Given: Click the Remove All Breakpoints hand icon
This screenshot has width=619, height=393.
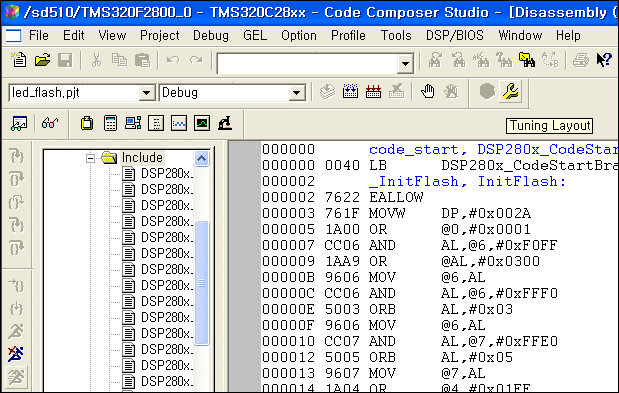Looking at the screenshot, I should 451,92.
